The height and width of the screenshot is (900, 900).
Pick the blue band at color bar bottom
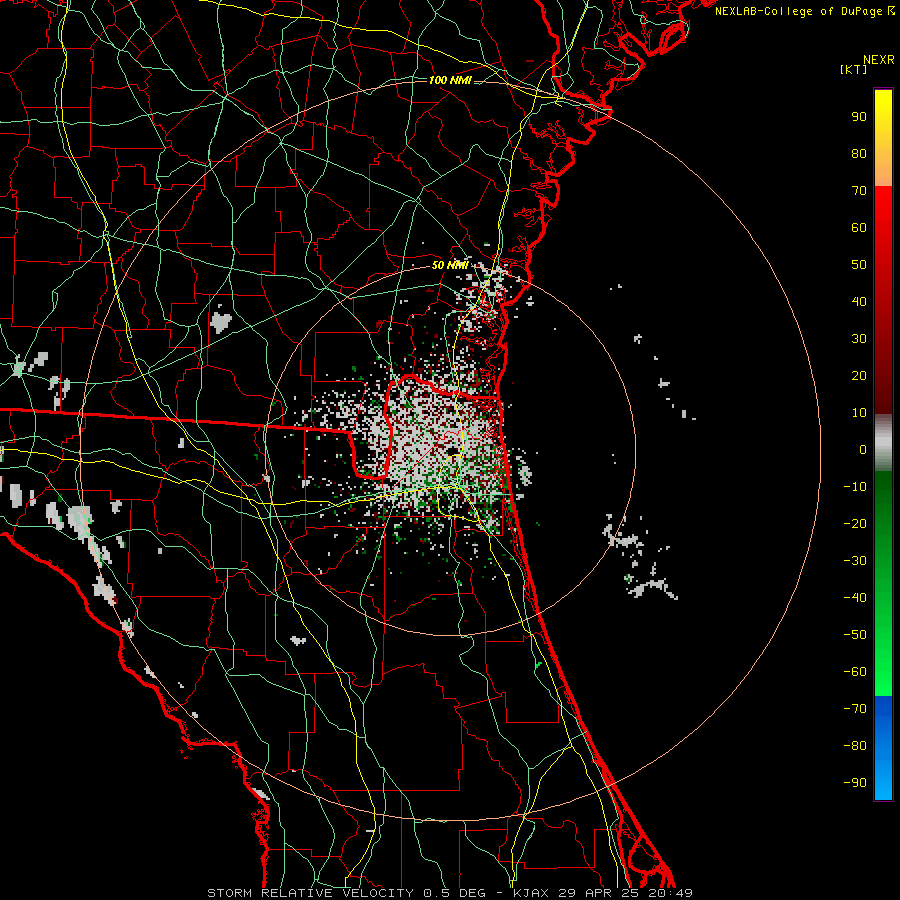tap(883, 748)
